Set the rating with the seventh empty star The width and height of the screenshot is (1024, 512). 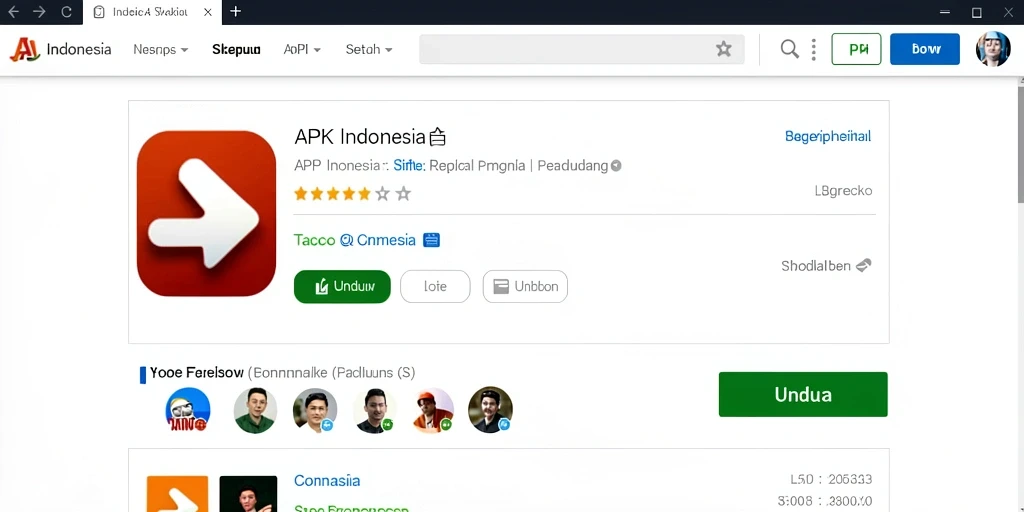[x=404, y=193]
